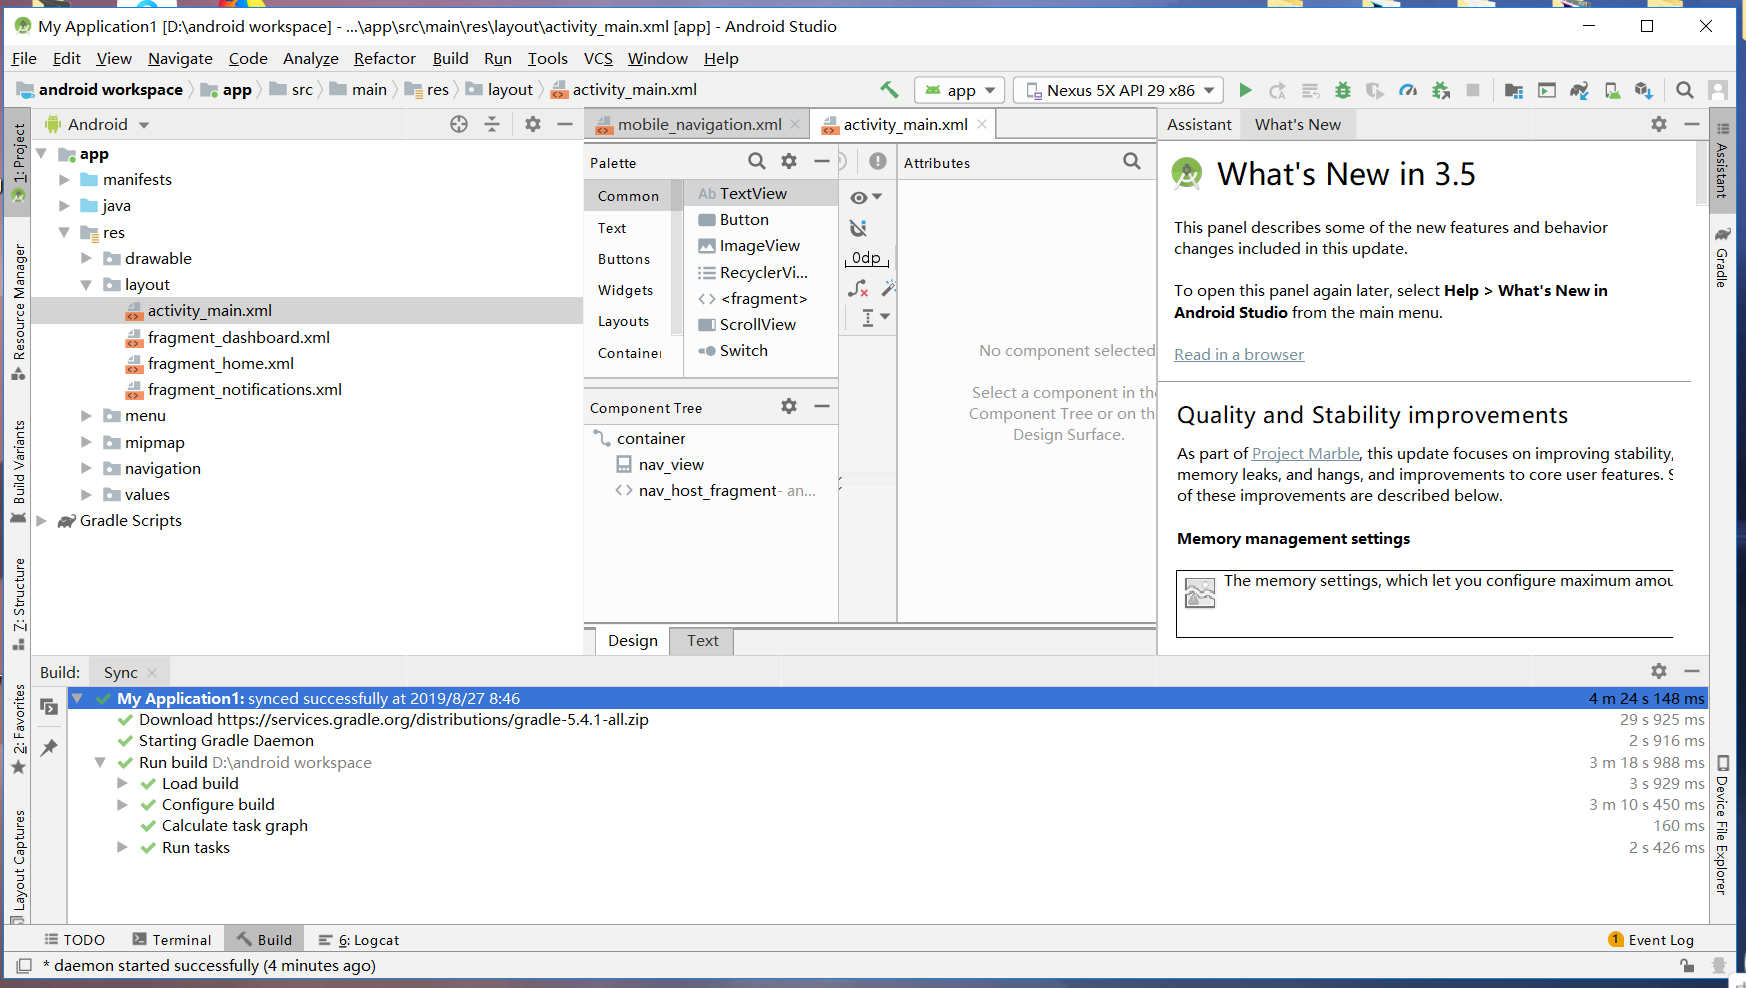Select fragment_home.xml in project tree
The image size is (1746, 988).
220,364
